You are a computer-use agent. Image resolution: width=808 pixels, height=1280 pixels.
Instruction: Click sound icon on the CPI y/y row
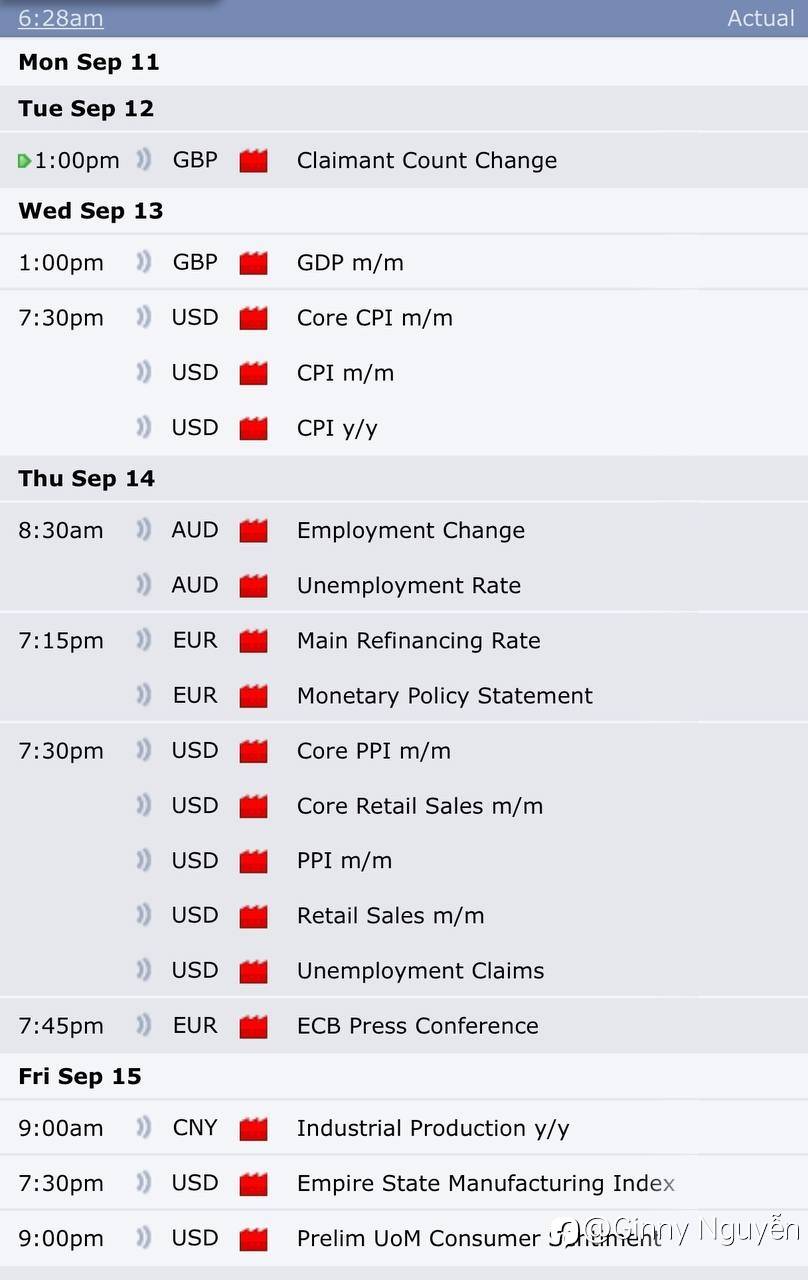144,427
